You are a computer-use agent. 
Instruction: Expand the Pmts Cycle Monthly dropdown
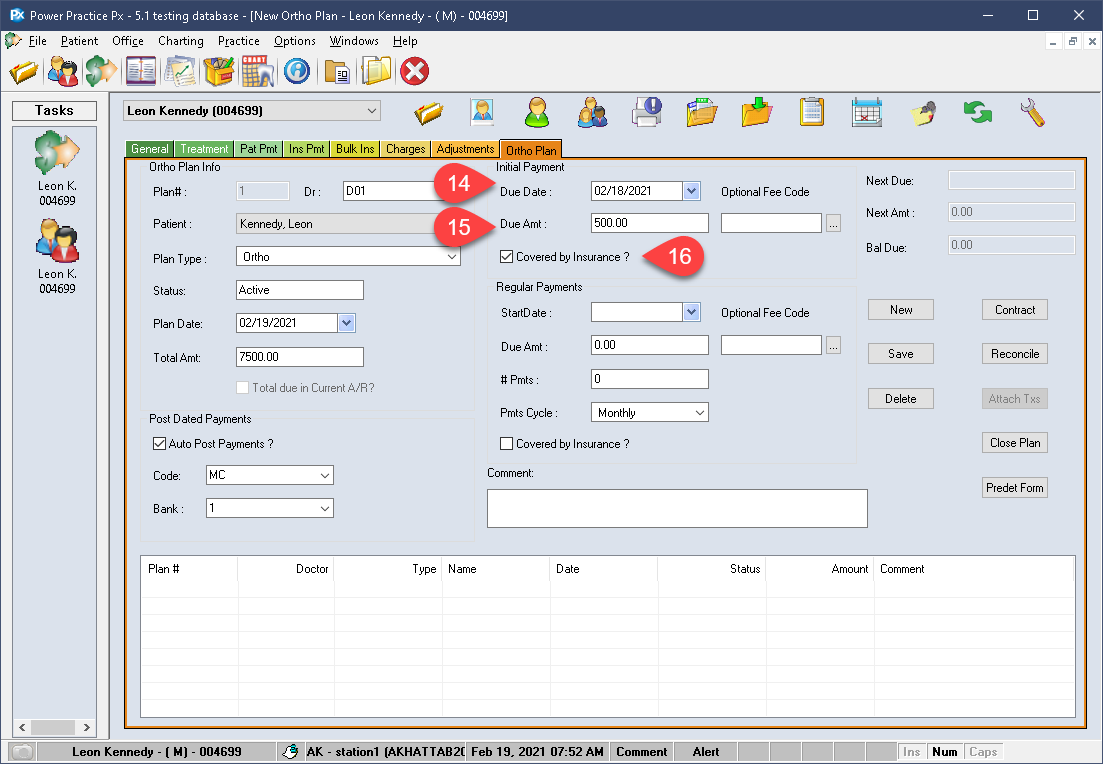point(700,413)
